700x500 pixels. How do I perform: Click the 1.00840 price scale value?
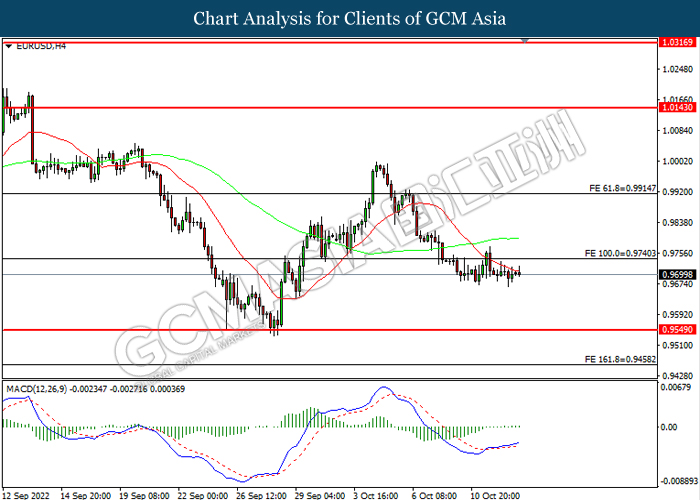coord(678,130)
